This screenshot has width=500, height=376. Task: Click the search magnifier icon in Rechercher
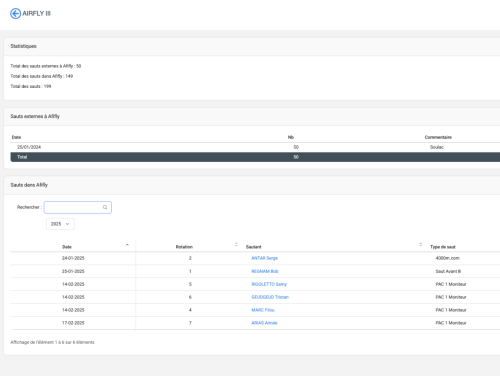click(105, 207)
